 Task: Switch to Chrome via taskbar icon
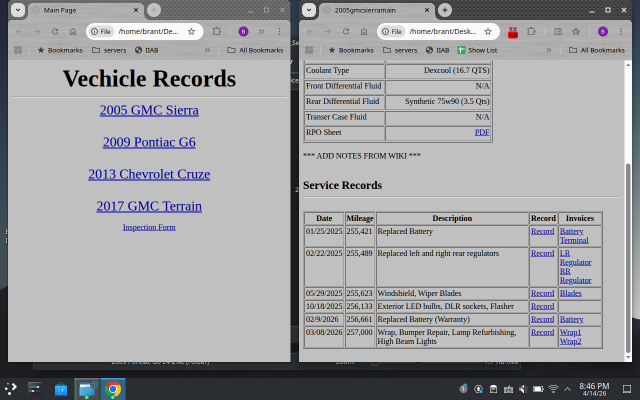[x=113, y=389]
